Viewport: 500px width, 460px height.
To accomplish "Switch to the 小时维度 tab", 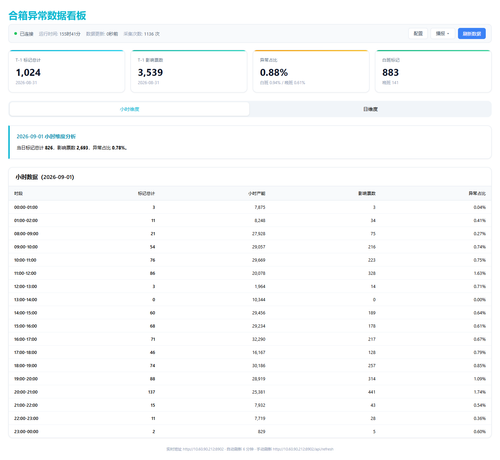I will 129,109.
